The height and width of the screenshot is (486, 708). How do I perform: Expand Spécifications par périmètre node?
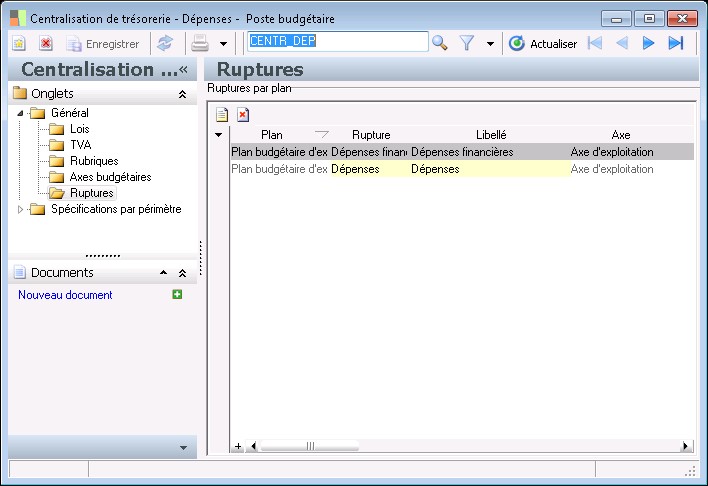tap(20, 210)
